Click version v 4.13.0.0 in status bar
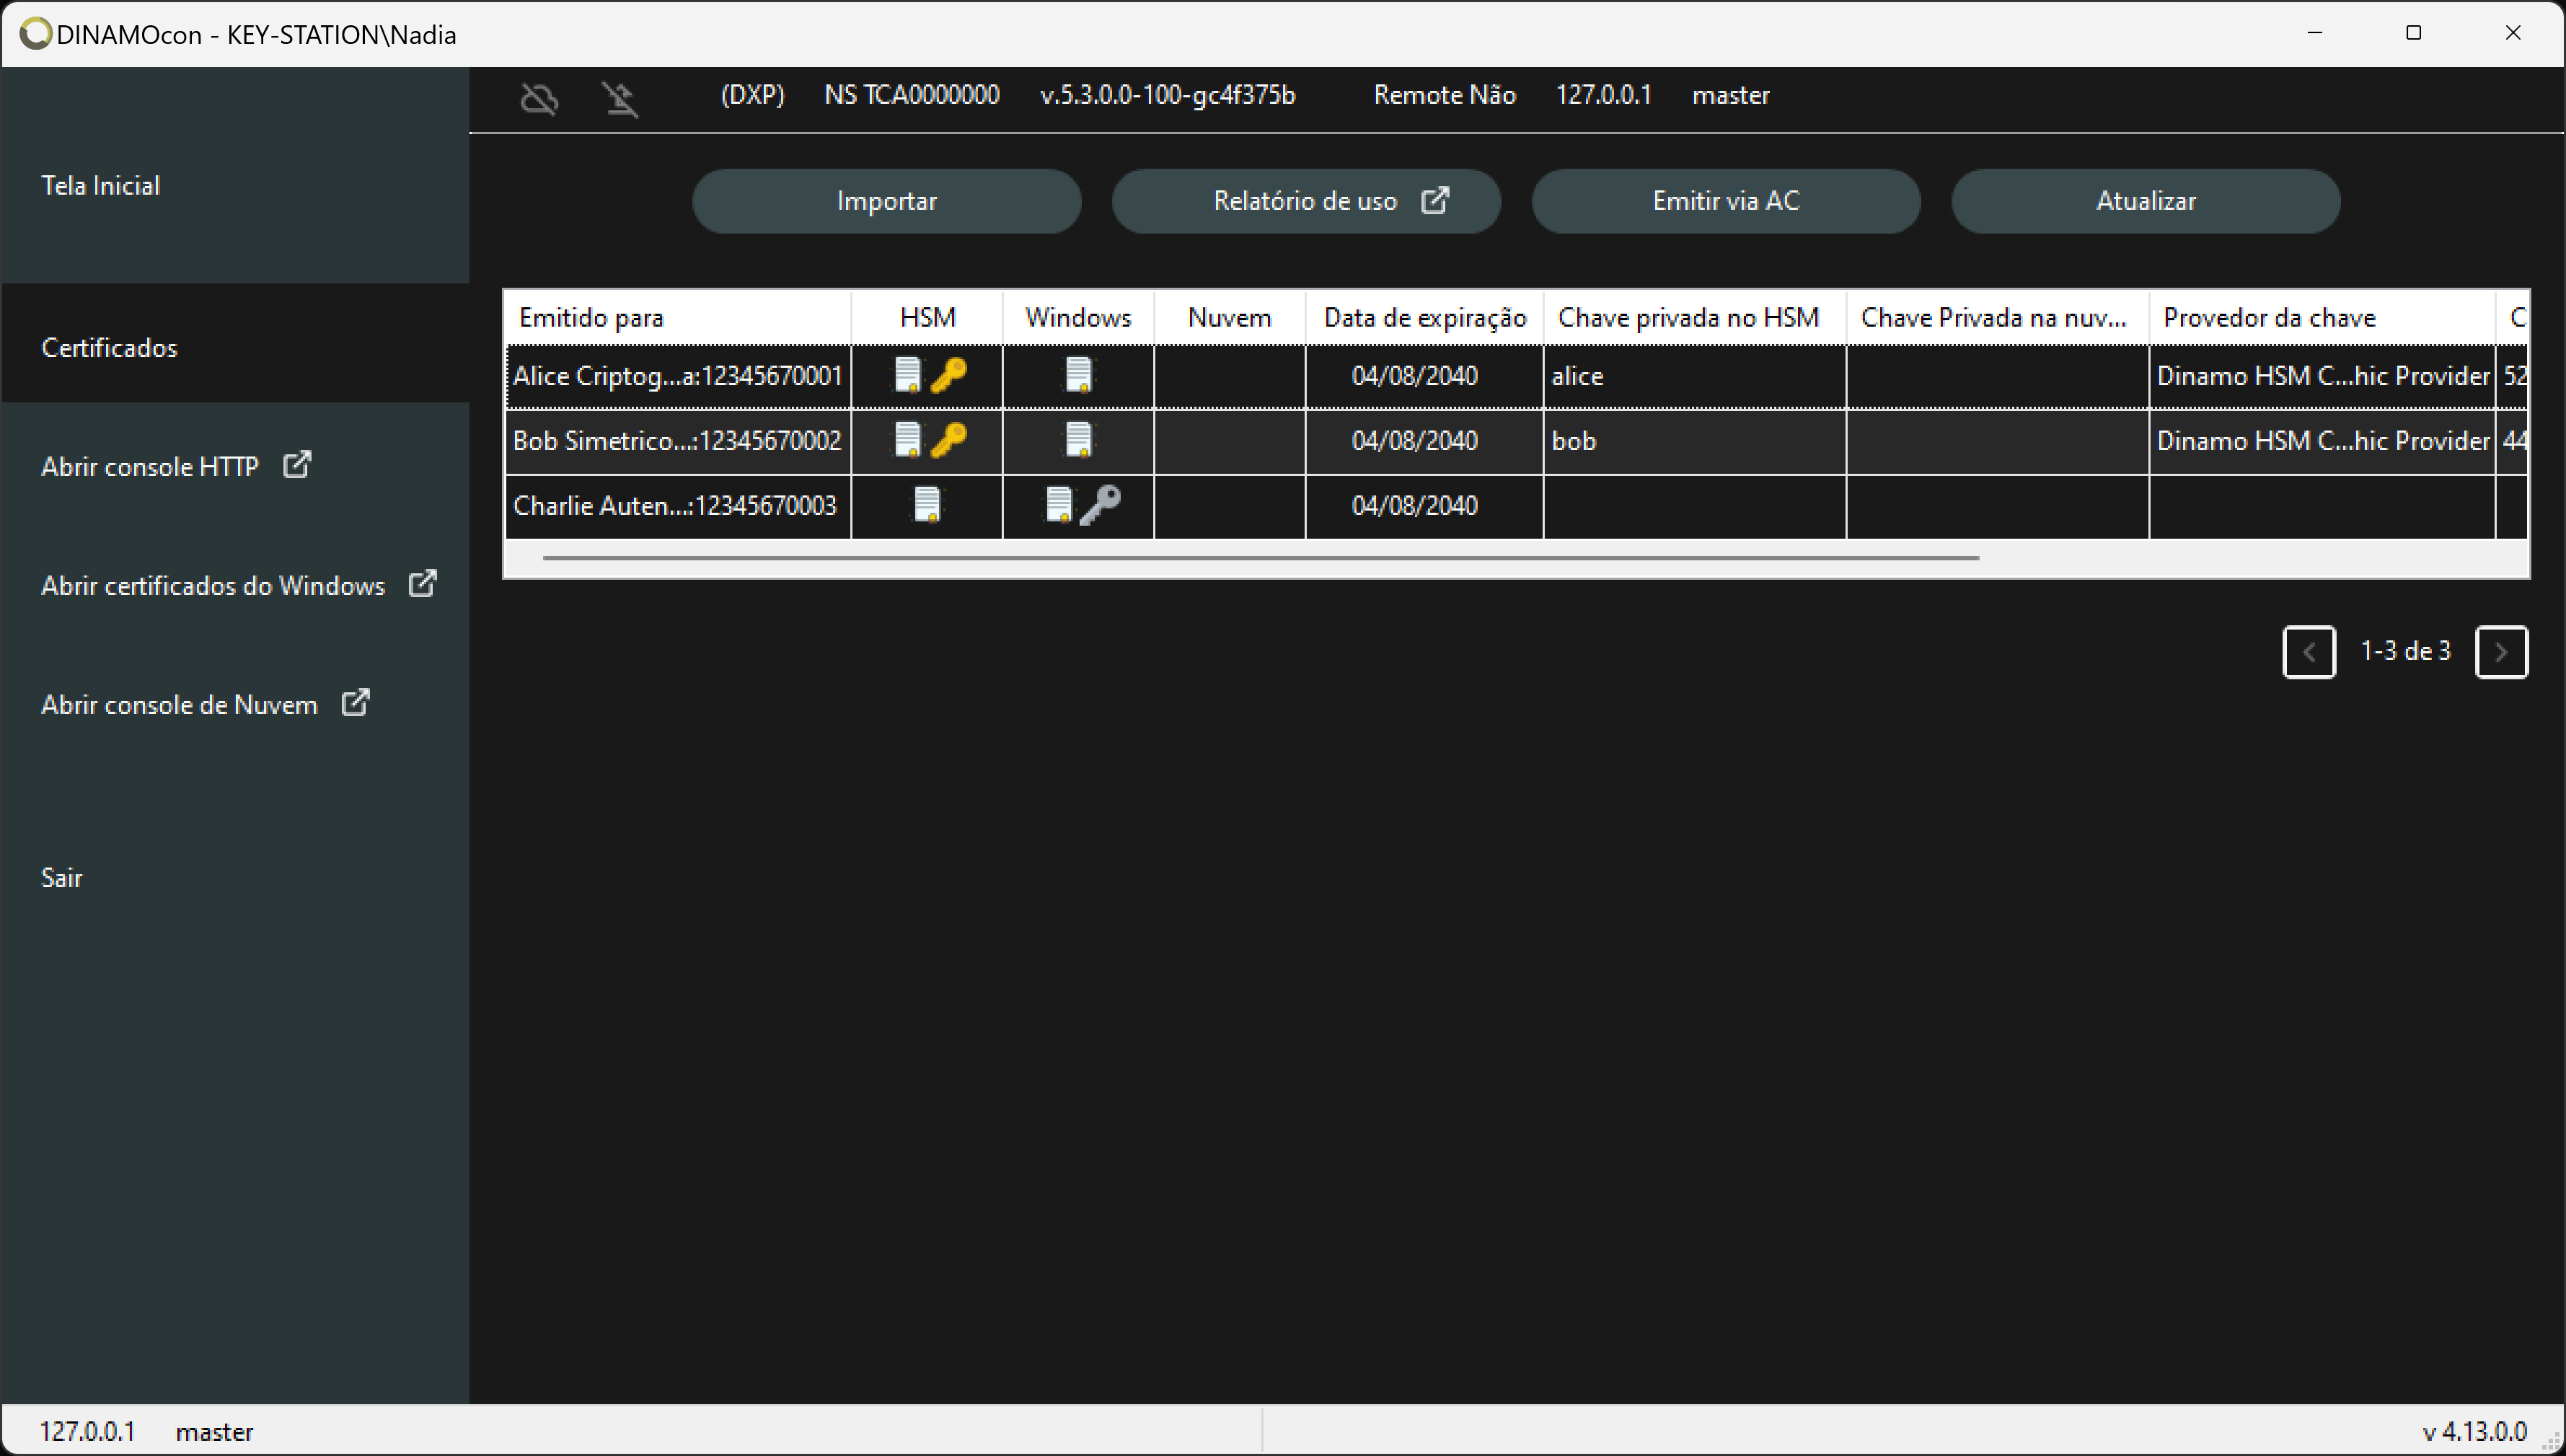Screen dimensions: 2566x1456 2474,1431
